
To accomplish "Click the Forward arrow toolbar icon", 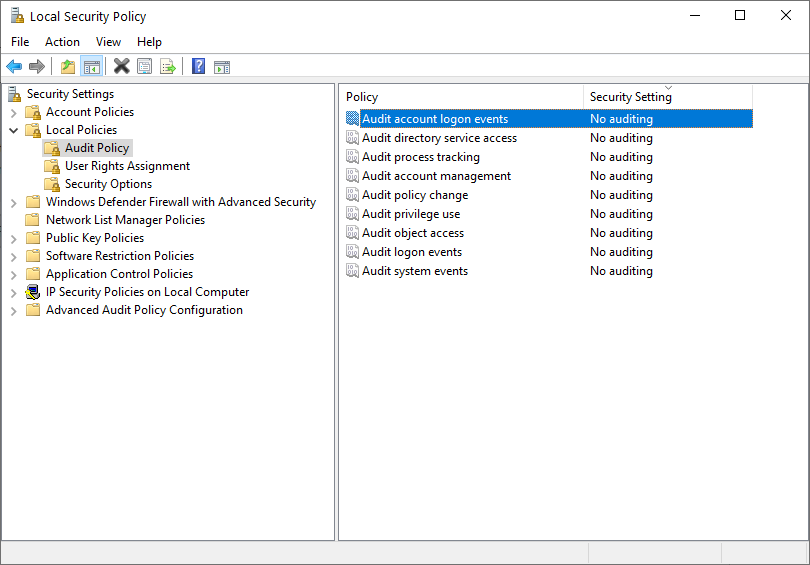I will point(37,66).
